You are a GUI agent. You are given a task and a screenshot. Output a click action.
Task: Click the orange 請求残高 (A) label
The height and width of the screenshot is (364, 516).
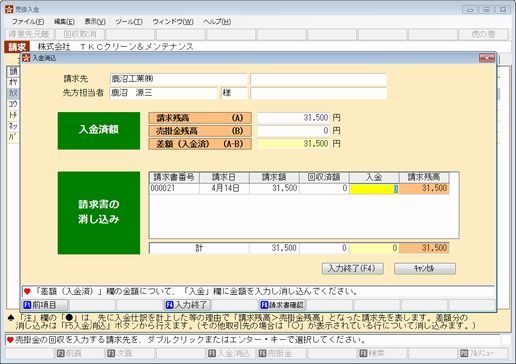pyautogui.click(x=200, y=118)
